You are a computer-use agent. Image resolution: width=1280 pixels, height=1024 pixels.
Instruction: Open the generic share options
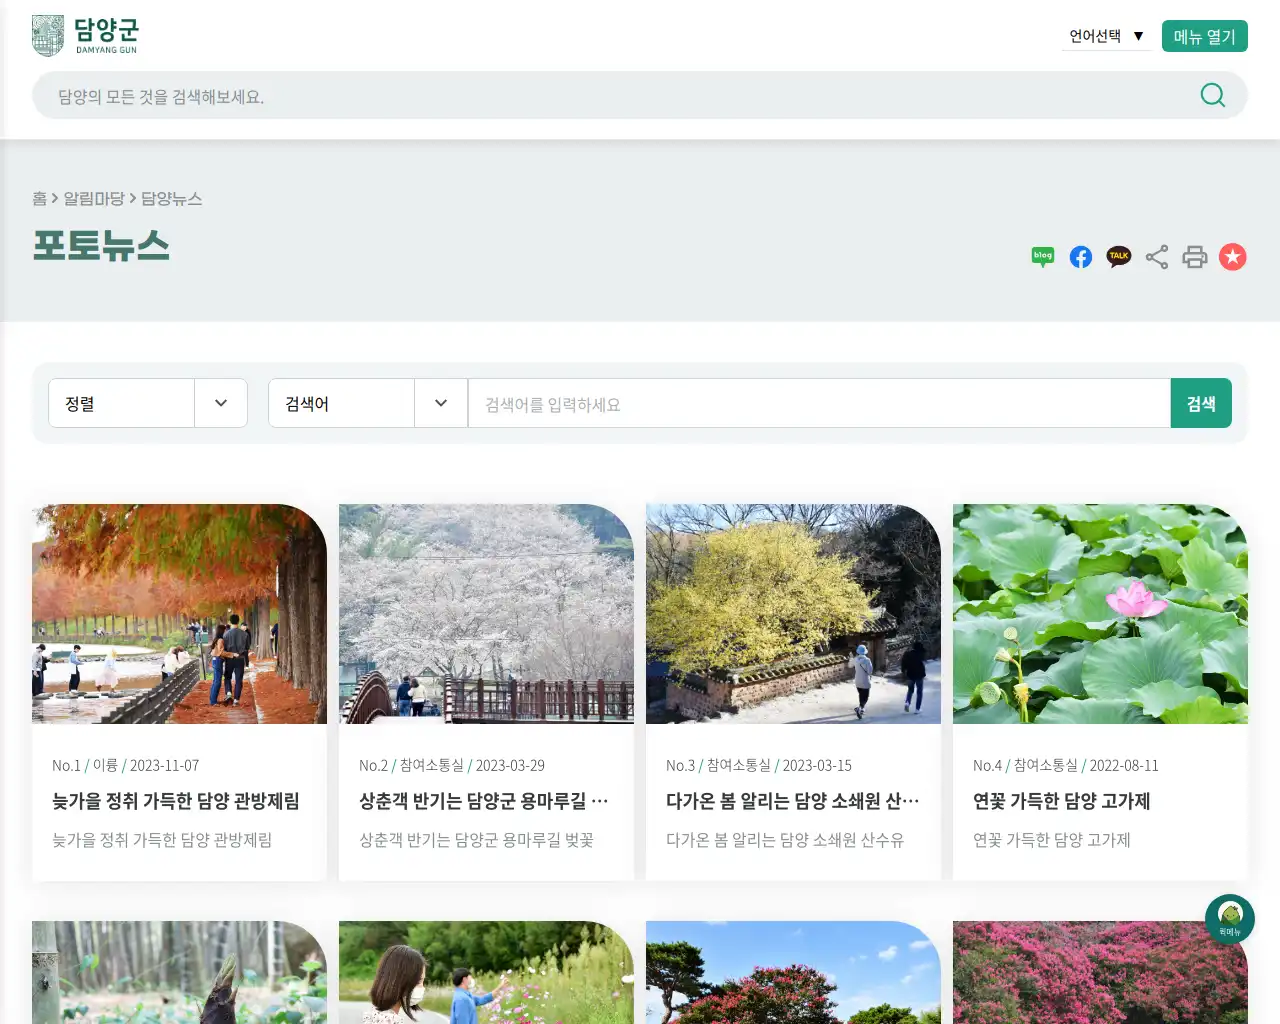1156,256
